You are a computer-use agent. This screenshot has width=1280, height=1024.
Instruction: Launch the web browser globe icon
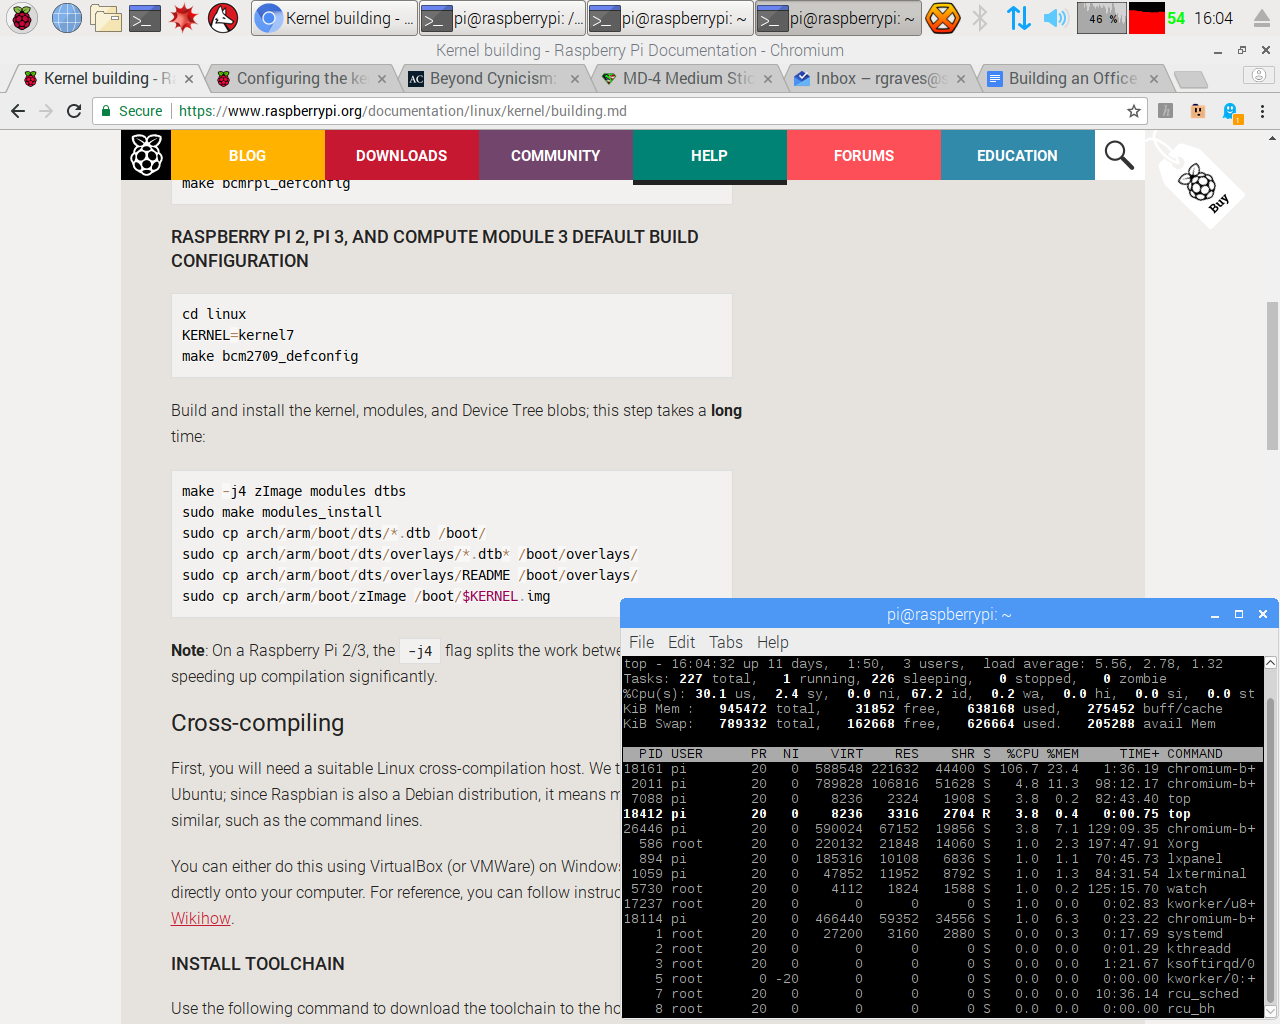coord(66,18)
